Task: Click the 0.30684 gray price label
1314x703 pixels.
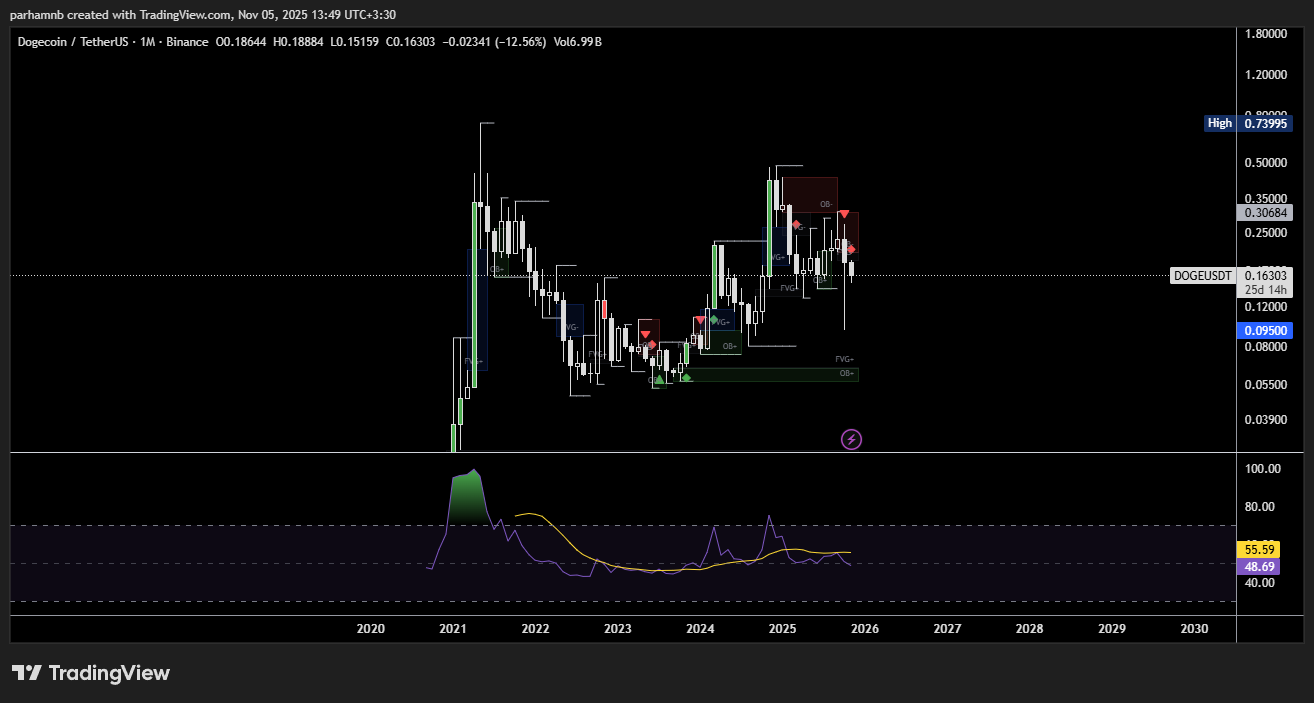Action: [x=1264, y=212]
